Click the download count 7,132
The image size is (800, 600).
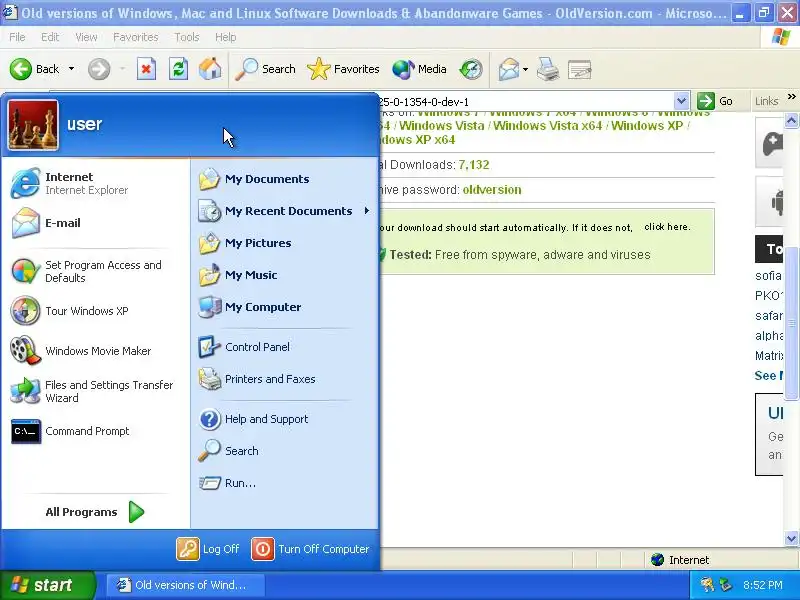(x=473, y=165)
